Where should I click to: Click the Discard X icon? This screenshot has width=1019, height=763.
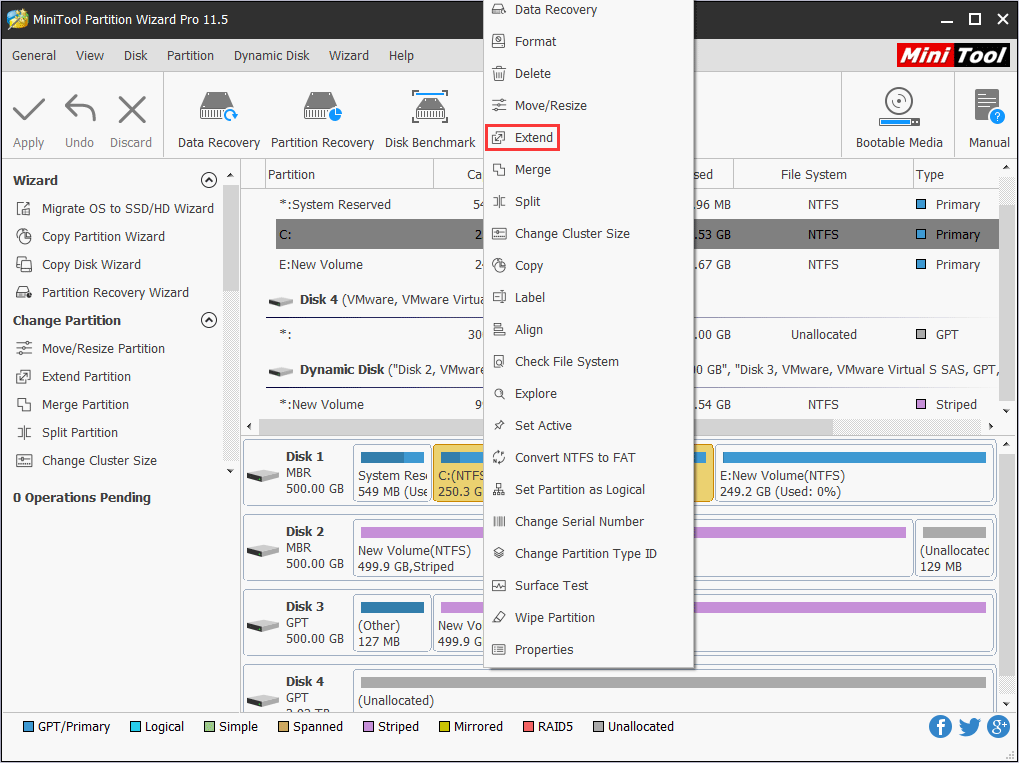pos(132,109)
